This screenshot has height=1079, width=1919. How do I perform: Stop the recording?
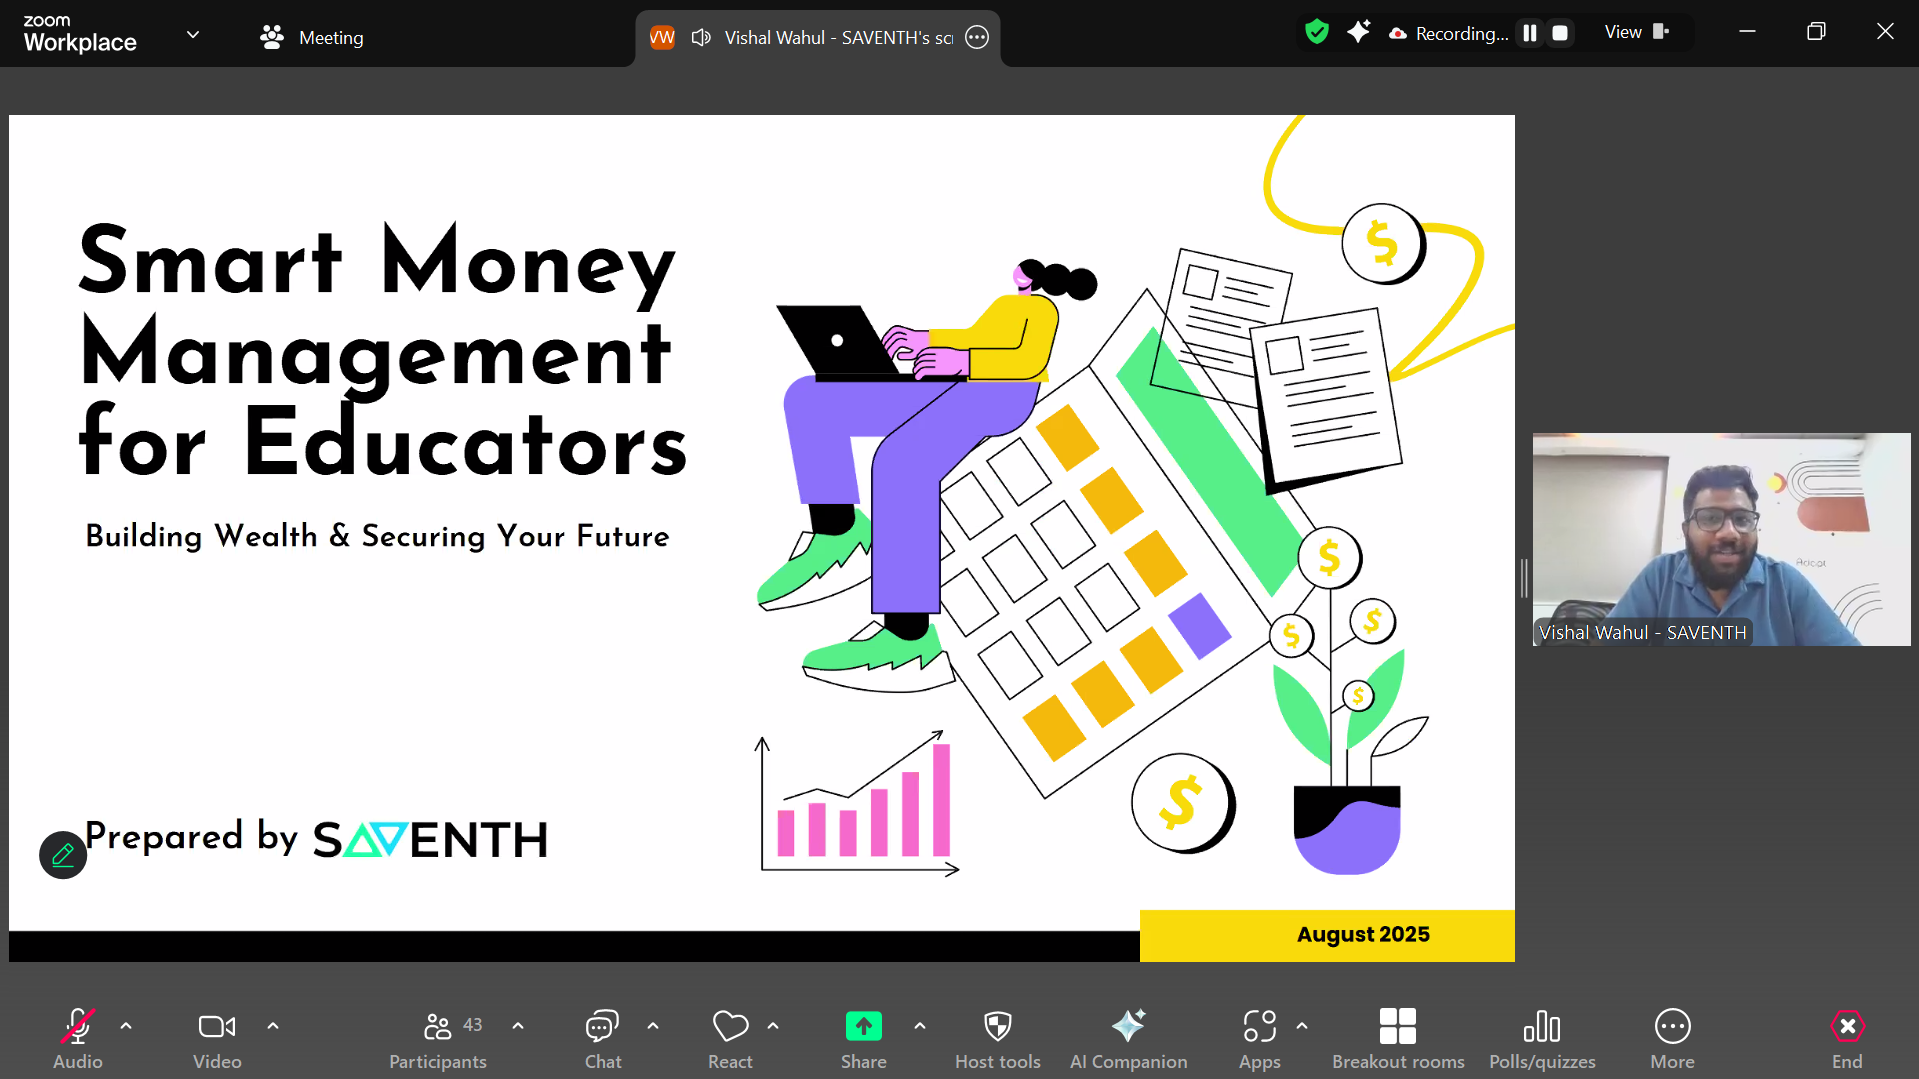point(1559,33)
